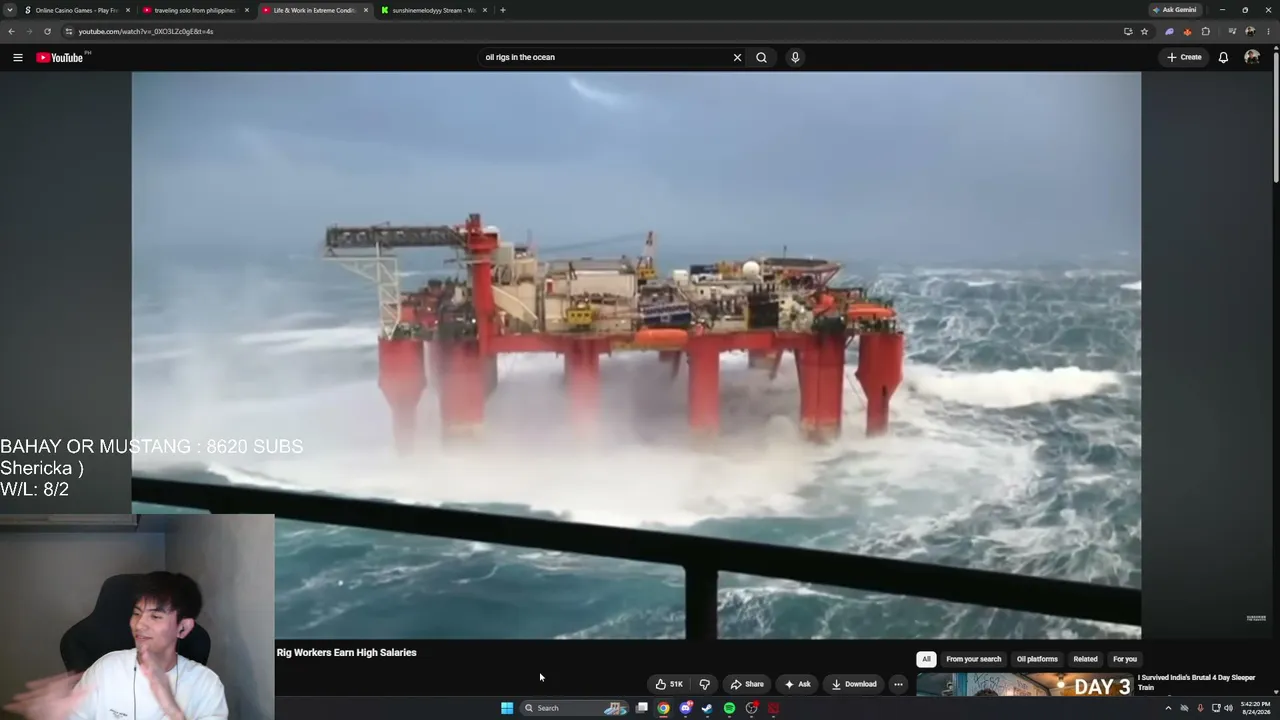Open the MetaMask fox extension
This screenshot has height=720, width=1280.
1187,31
